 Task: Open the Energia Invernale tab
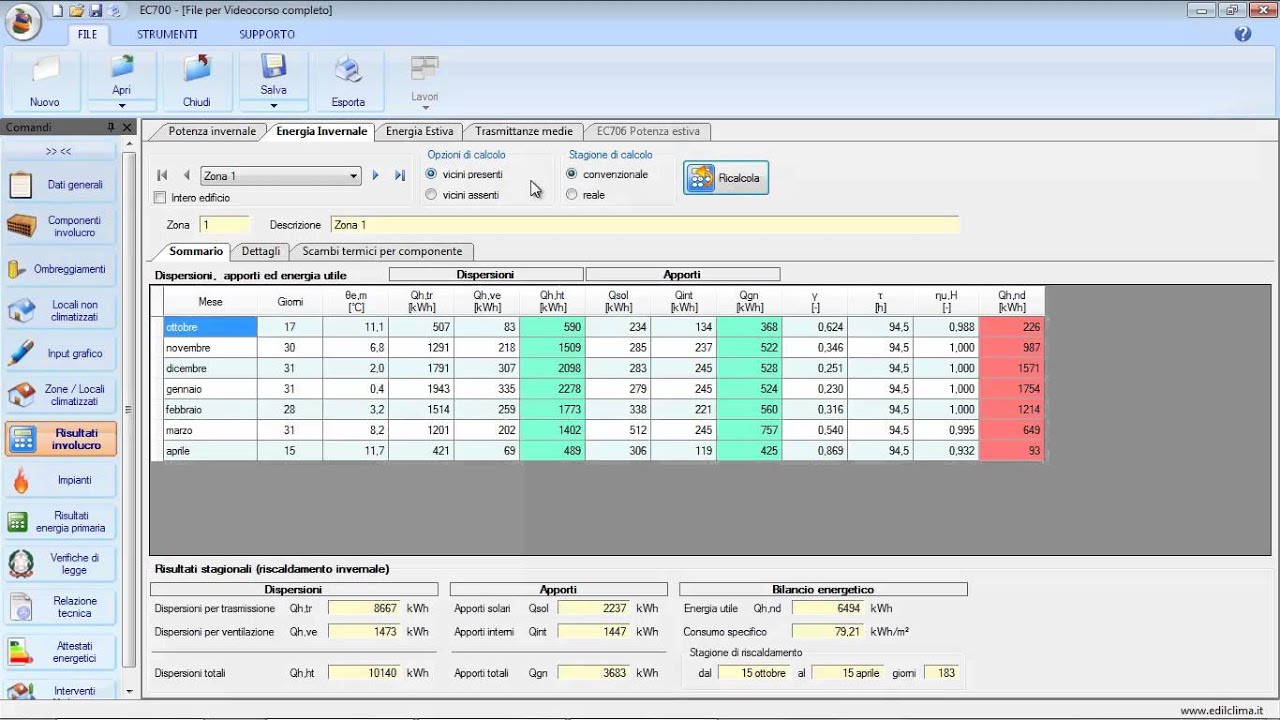tap(321, 131)
